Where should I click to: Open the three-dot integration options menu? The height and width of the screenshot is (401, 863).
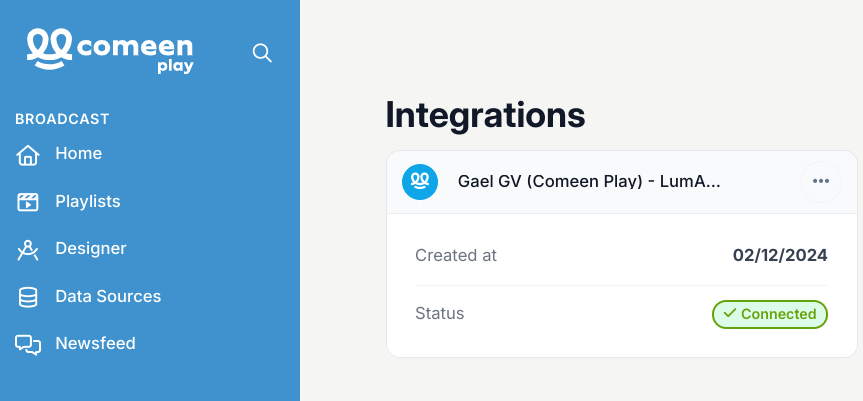click(x=821, y=181)
